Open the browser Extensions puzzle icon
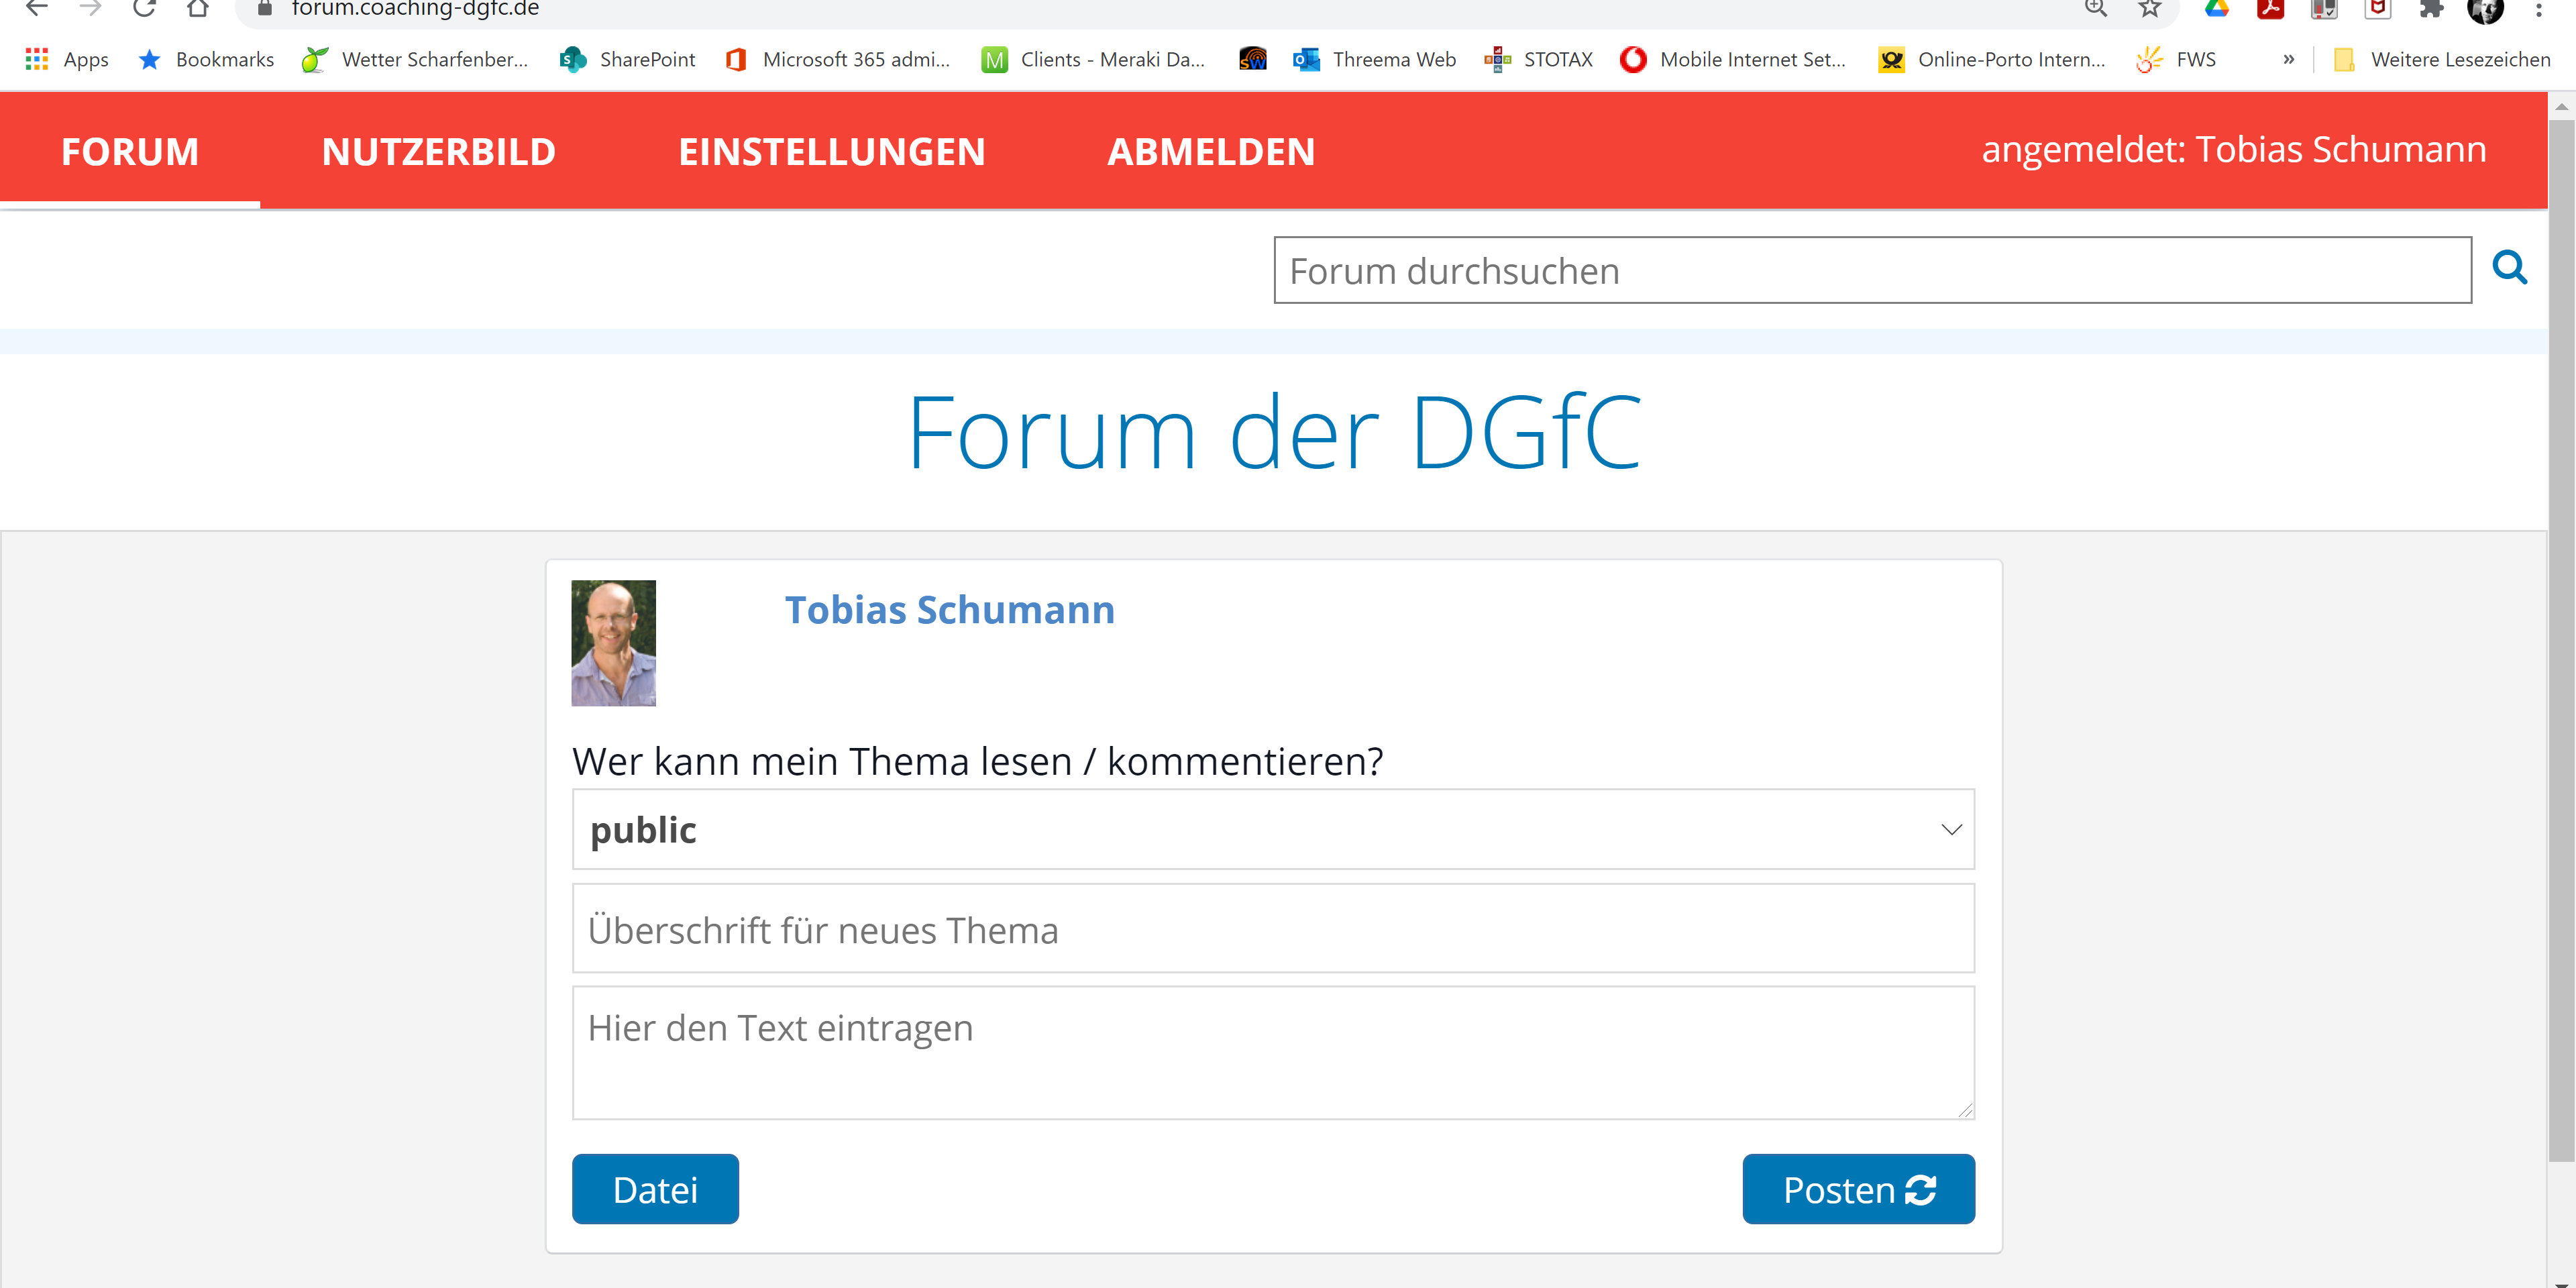 pos(2431,9)
